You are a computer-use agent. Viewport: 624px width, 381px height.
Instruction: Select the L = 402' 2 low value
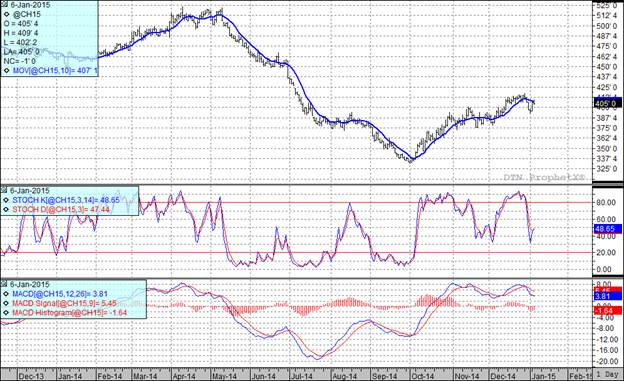[21, 42]
